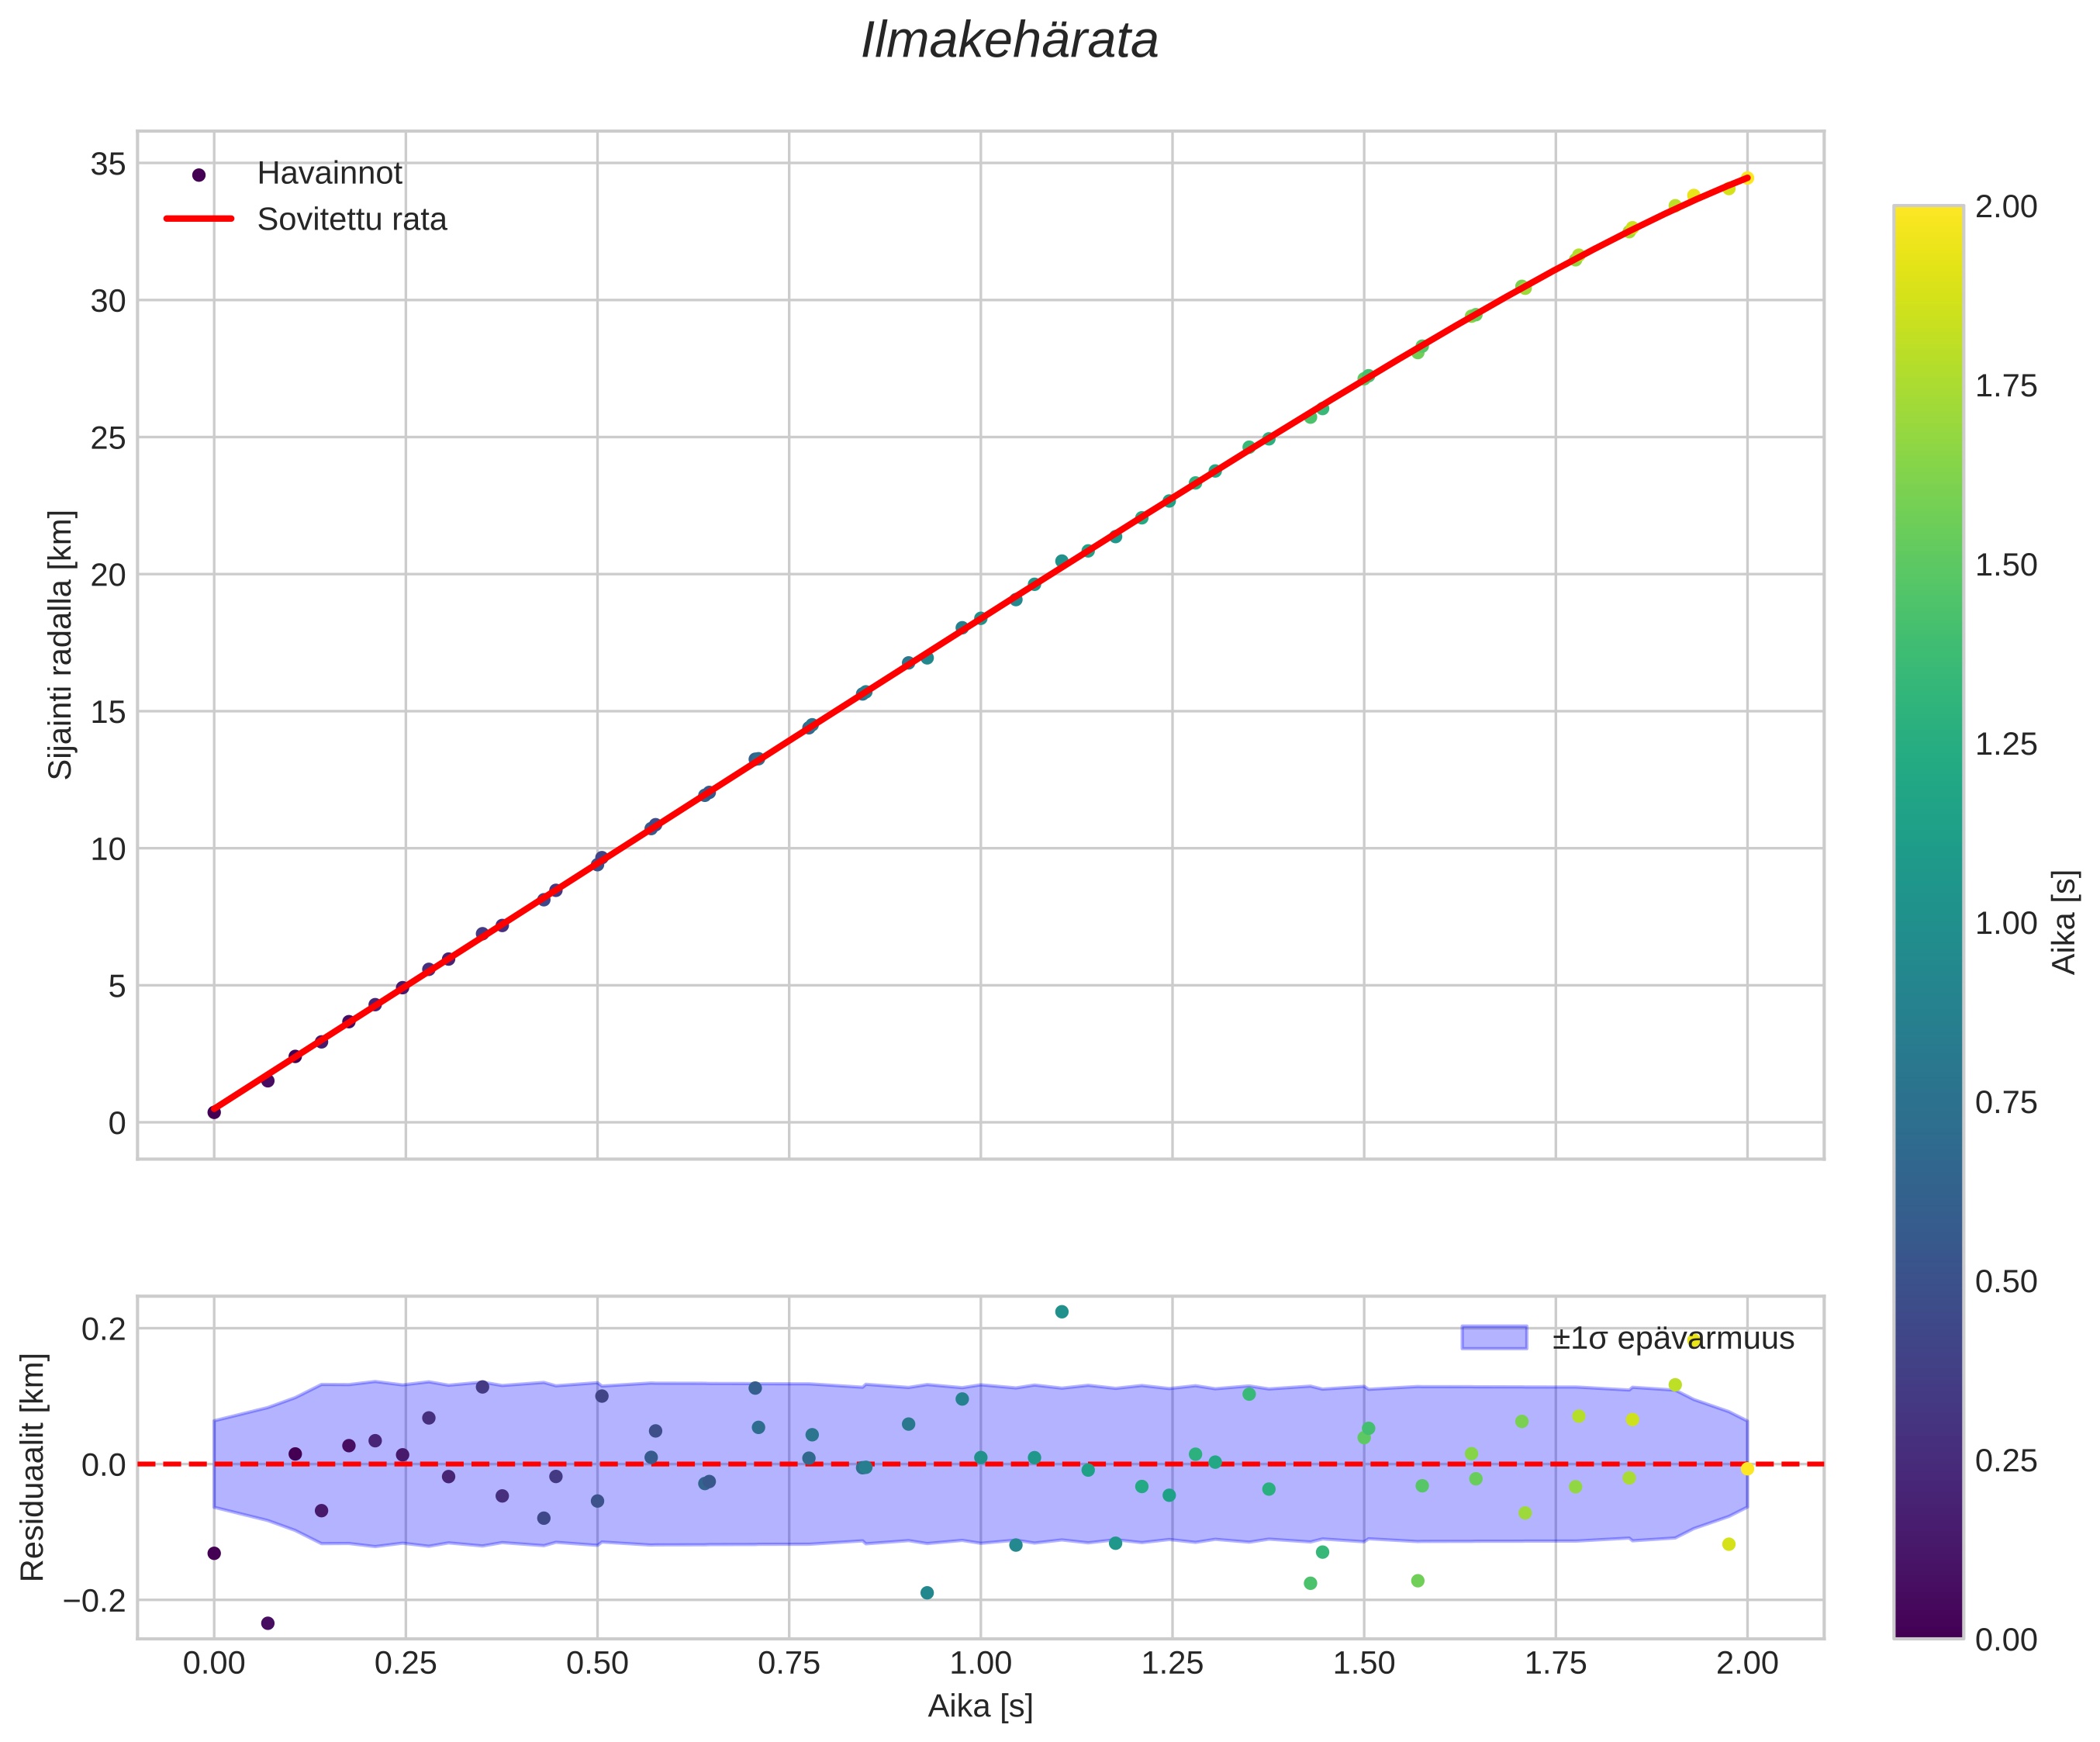The width and height of the screenshot is (2100, 1742).
Task: Click the lowest residual point below −0.2
Action: coord(267,1623)
